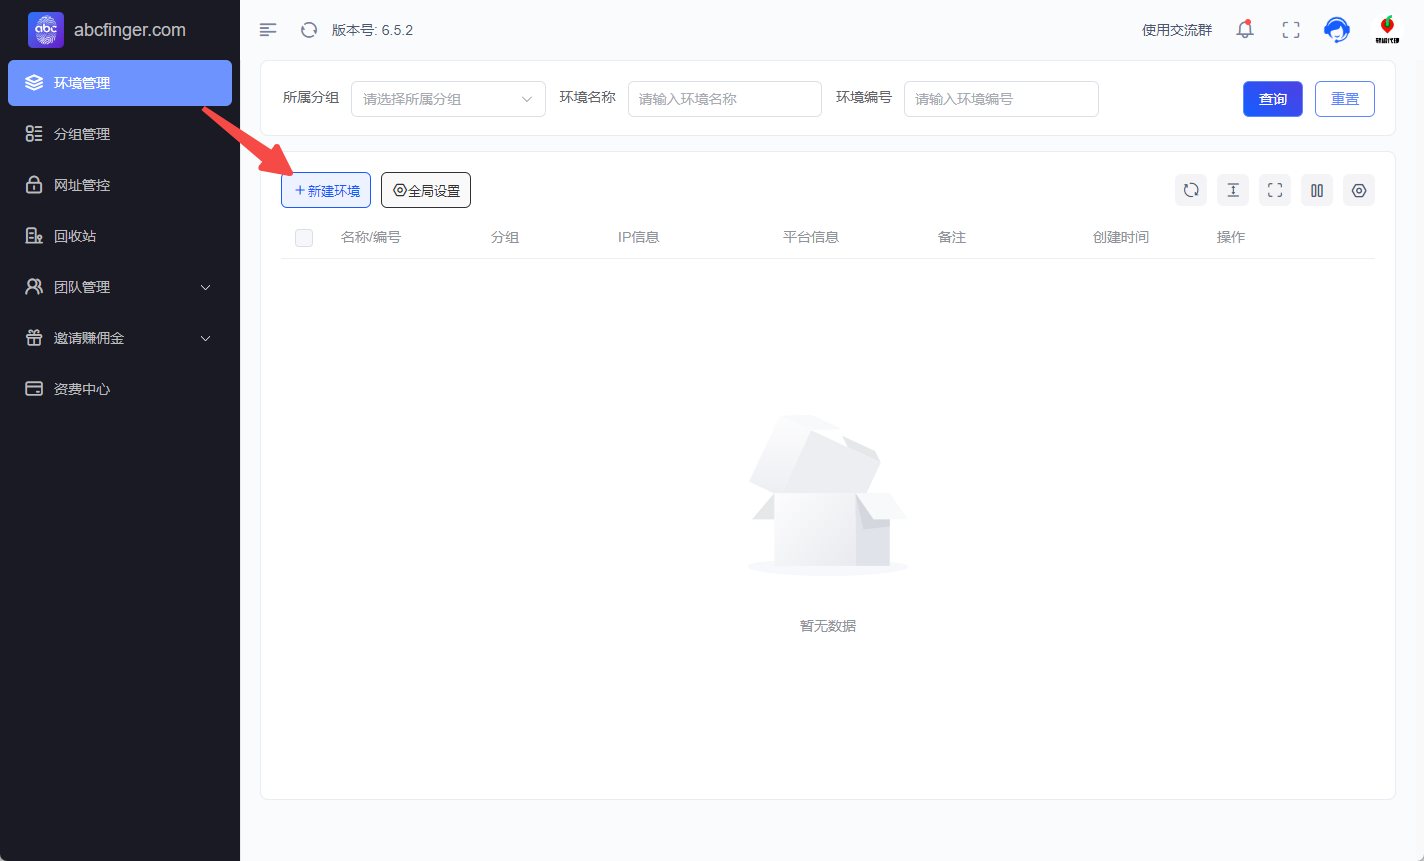Click the sidebar collapse hamburger icon
This screenshot has height=861, width=1424.
(x=268, y=30)
